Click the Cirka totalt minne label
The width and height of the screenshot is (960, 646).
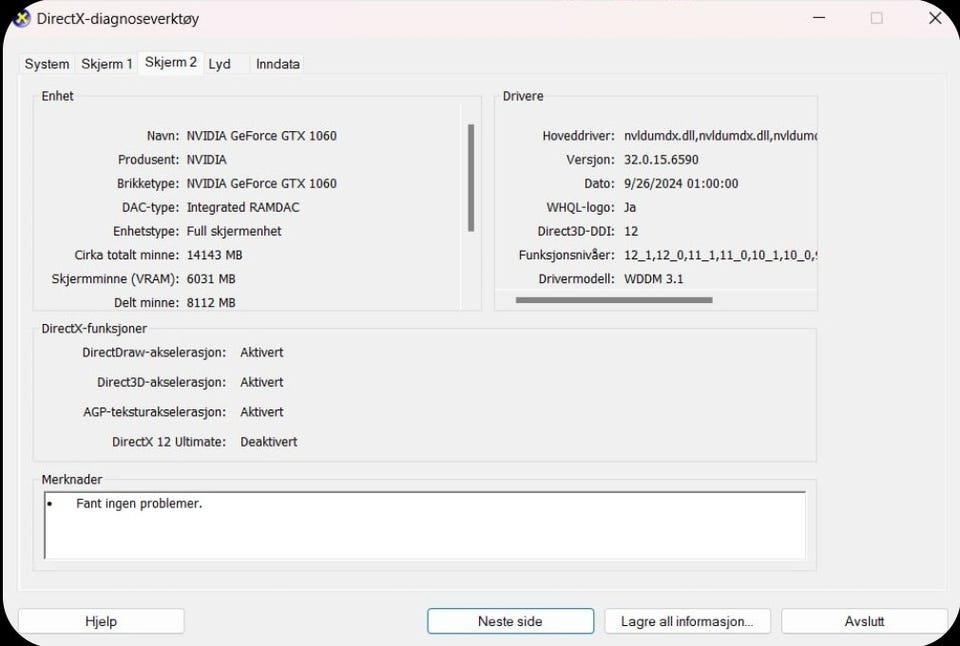tap(127, 255)
